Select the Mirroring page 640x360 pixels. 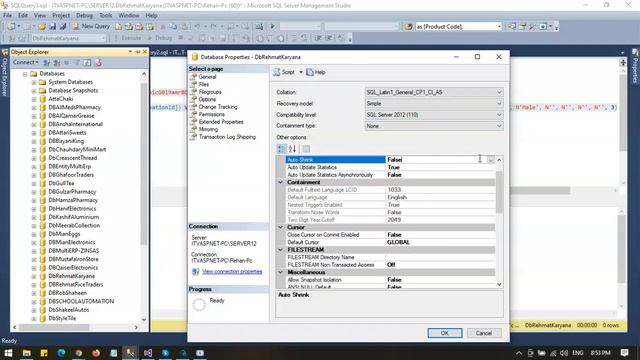pos(208,129)
